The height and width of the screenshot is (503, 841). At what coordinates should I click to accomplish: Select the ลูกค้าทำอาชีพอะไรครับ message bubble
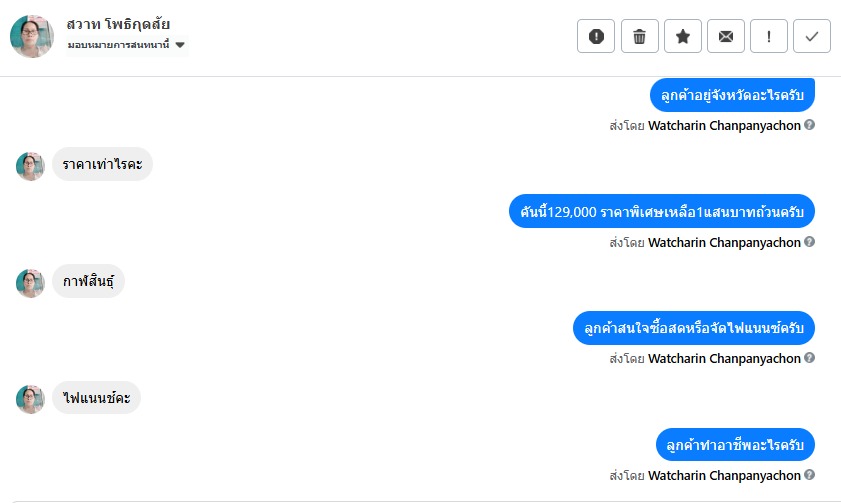735,445
